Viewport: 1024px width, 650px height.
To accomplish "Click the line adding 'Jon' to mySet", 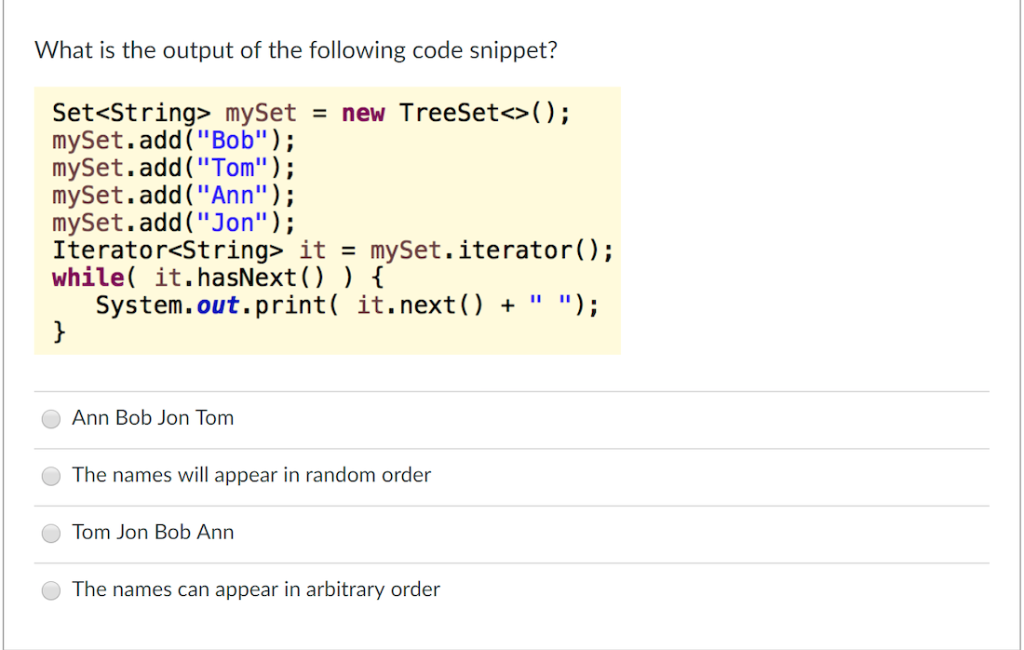I will tap(171, 222).
